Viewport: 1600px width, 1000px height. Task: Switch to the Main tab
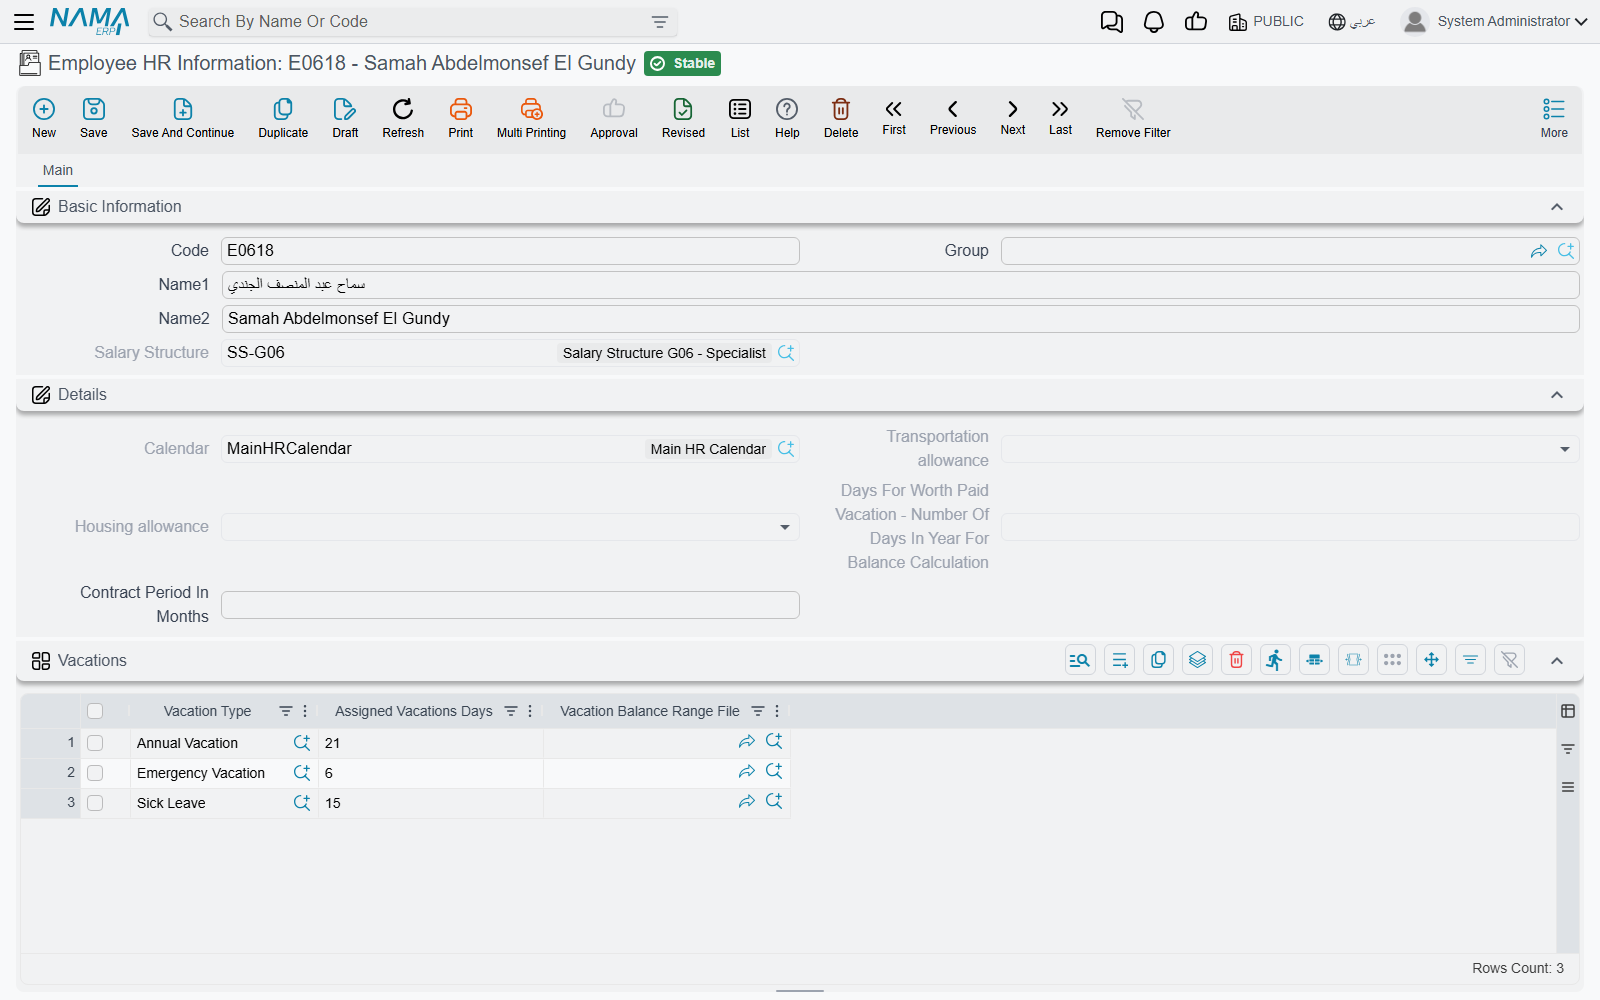(x=58, y=170)
